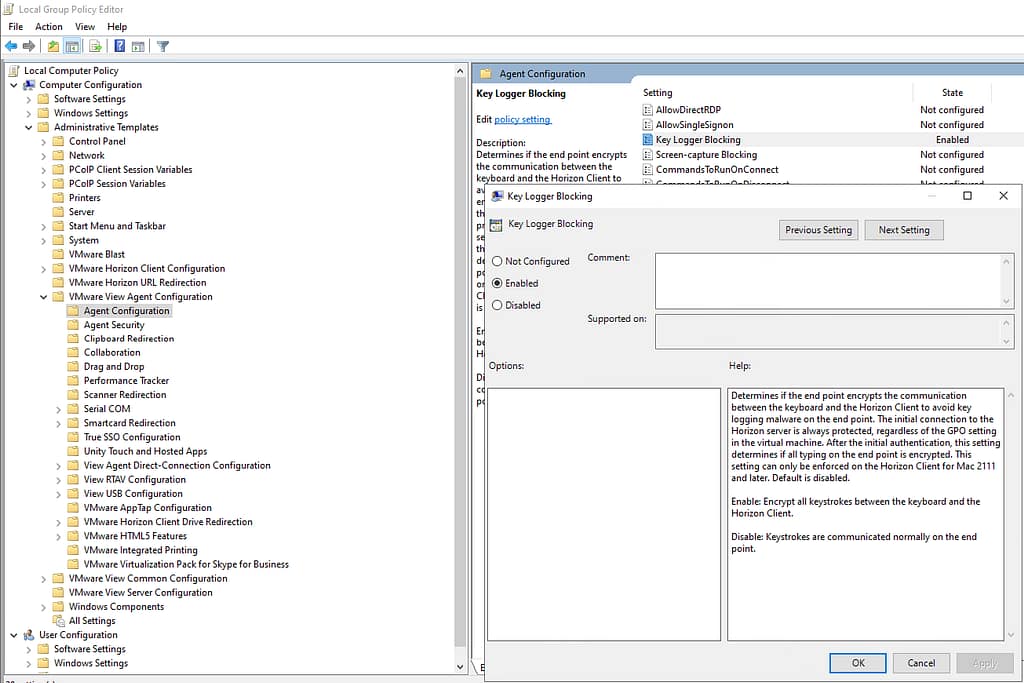This screenshot has width=1024, height=683.
Task: Expand the Windows Components tree node
Action: point(44,607)
